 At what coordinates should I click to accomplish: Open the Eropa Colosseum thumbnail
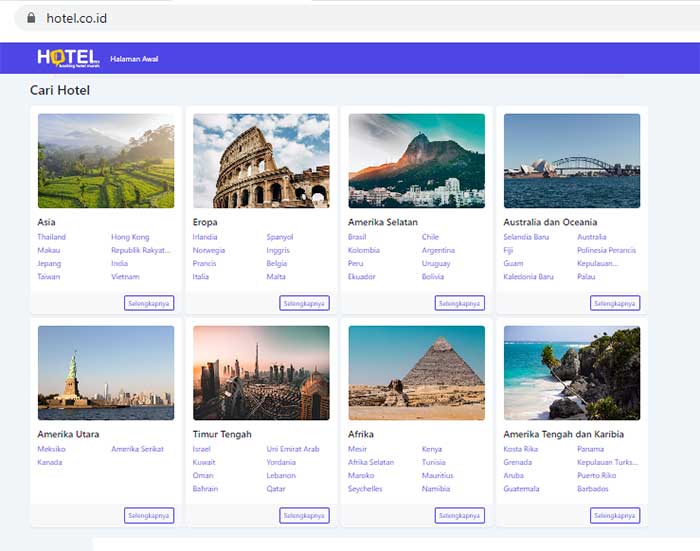pyautogui.click(x=261, y=161)
